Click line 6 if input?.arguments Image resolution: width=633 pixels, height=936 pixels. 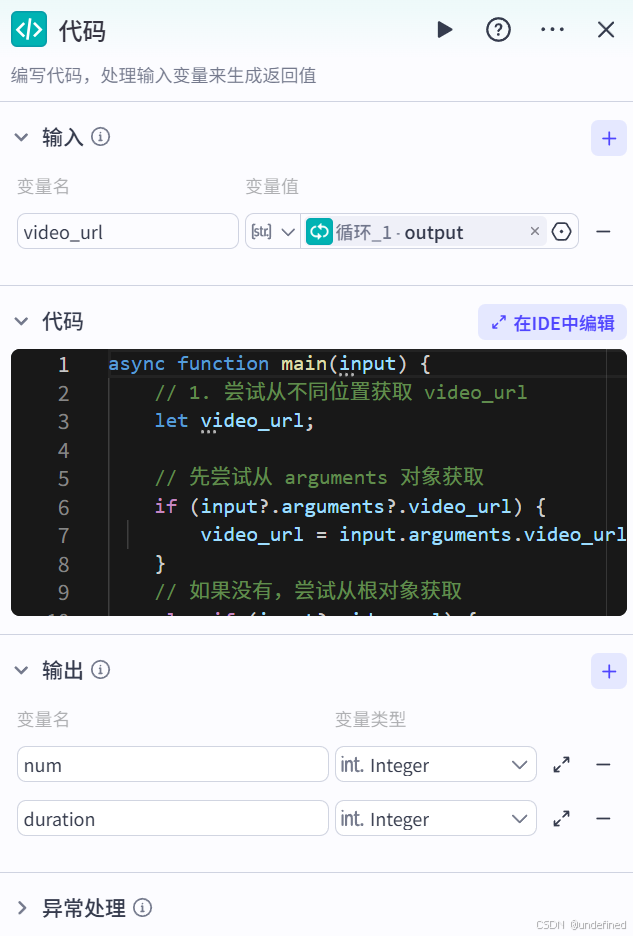coord(350,506)
